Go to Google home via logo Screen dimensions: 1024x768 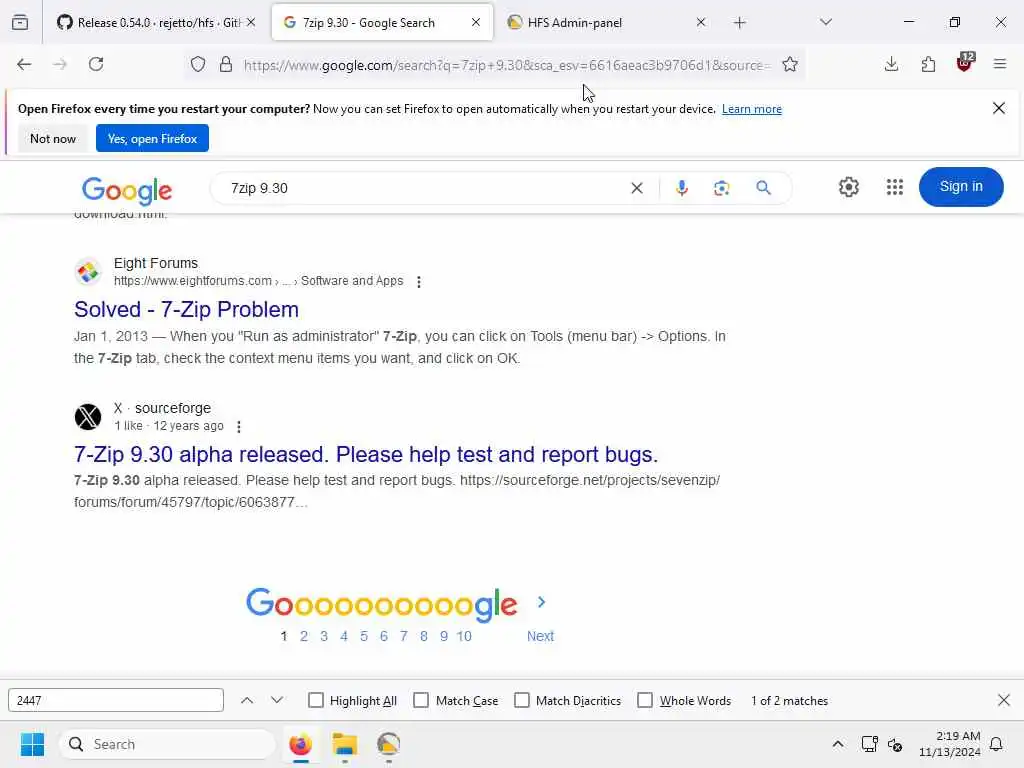point(127,190)
